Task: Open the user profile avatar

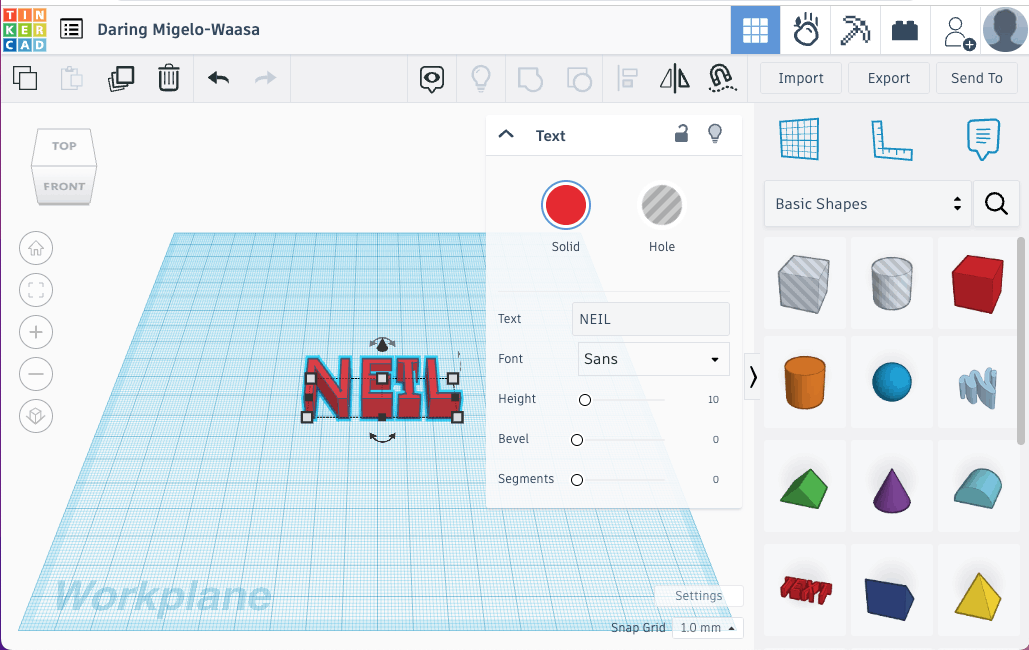Action: point(1005,30)
